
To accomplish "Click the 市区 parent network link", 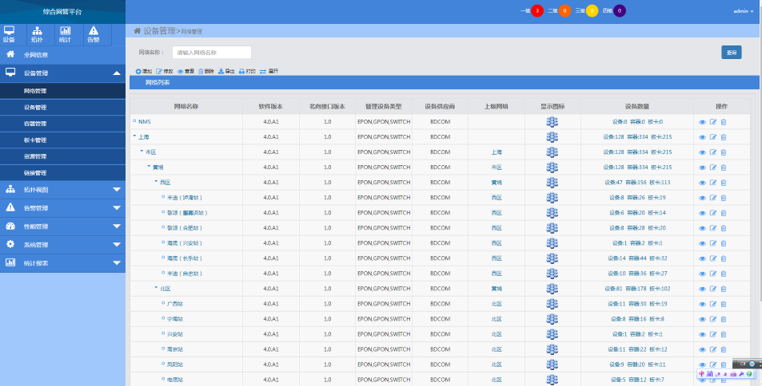I will pyautogui.click(x=496, y=167).
